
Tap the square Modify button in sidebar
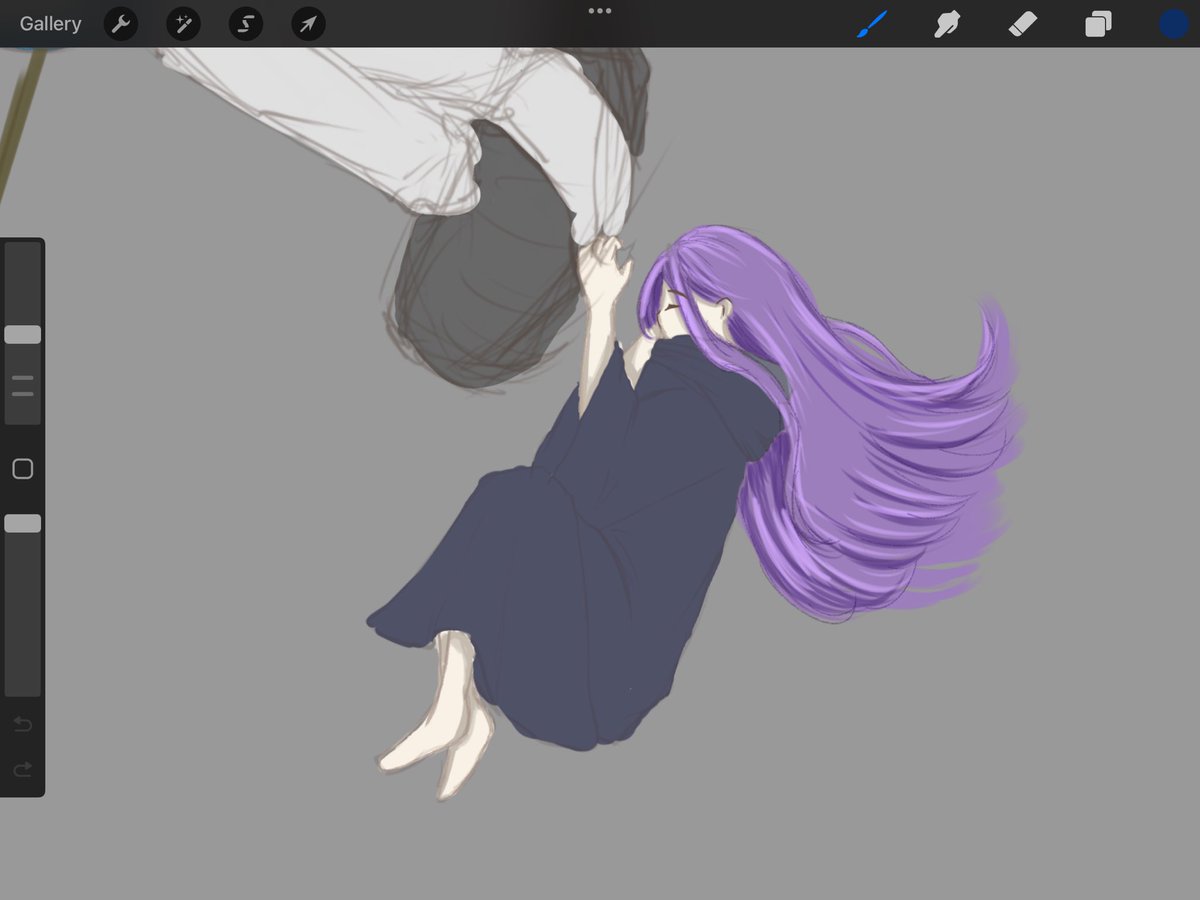23,469
